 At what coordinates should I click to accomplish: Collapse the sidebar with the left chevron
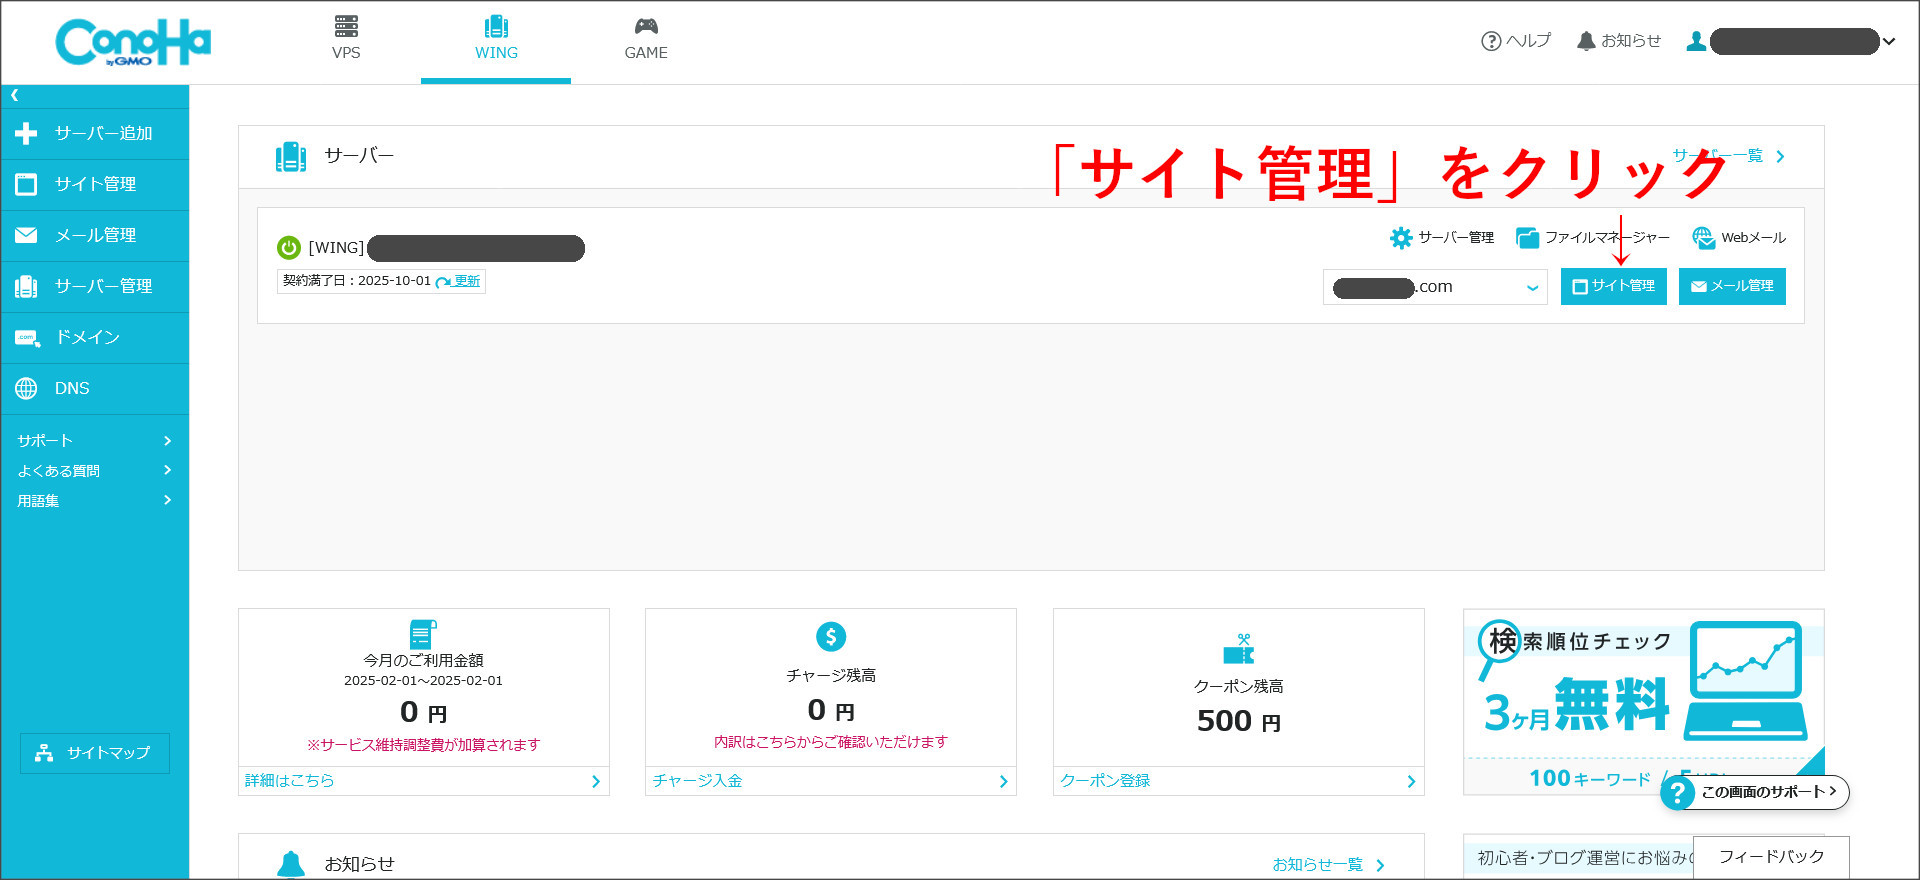[15, 96]
